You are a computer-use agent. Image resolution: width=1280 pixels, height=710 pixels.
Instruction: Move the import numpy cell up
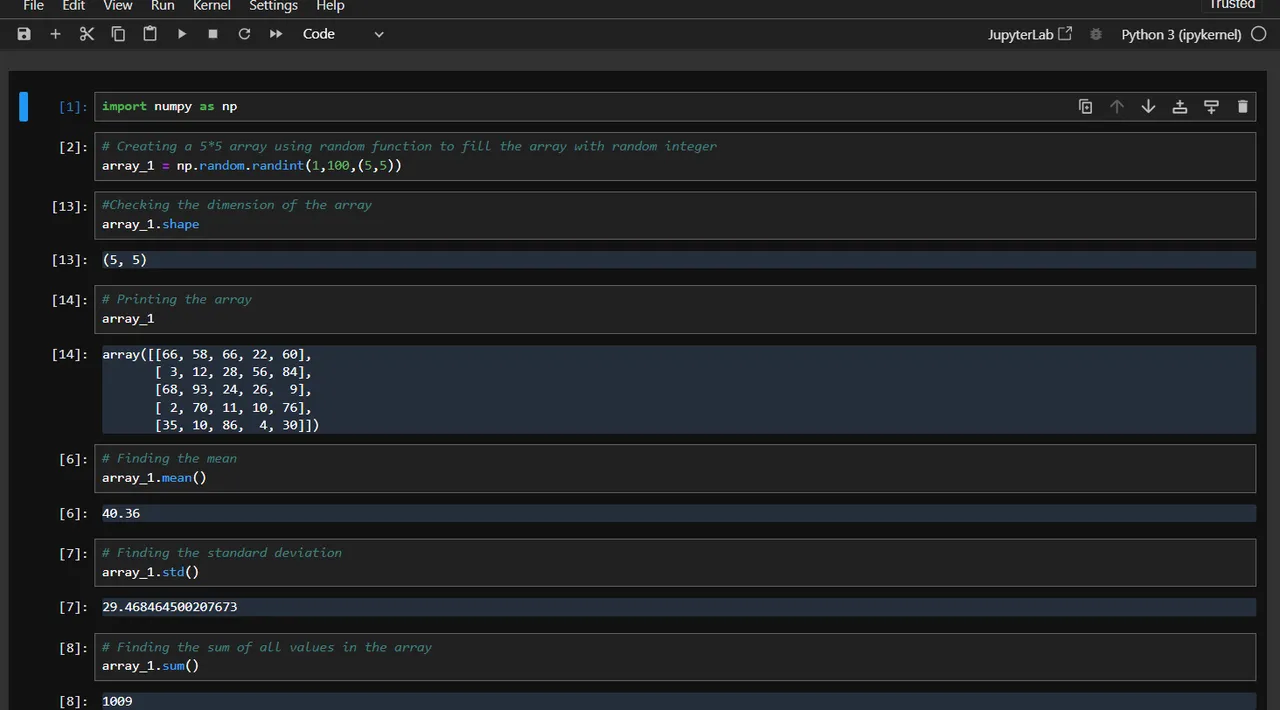(x=1117, y=107)
